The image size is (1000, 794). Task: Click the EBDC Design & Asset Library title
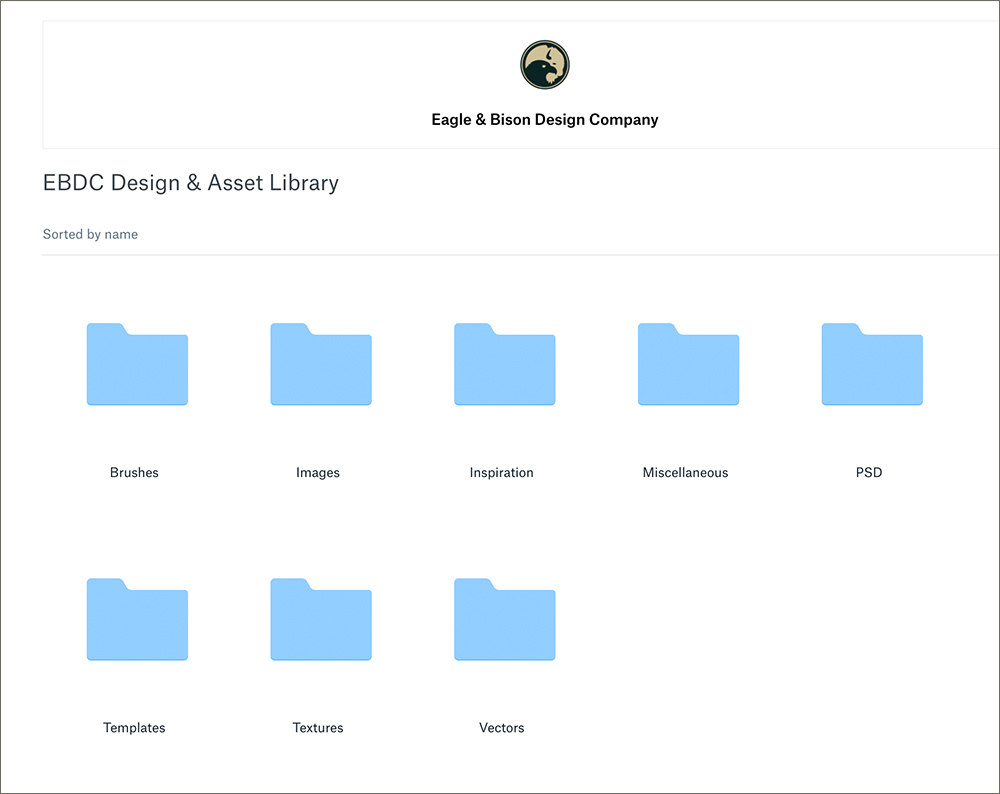pyautogui.click(x=191, y=183)
